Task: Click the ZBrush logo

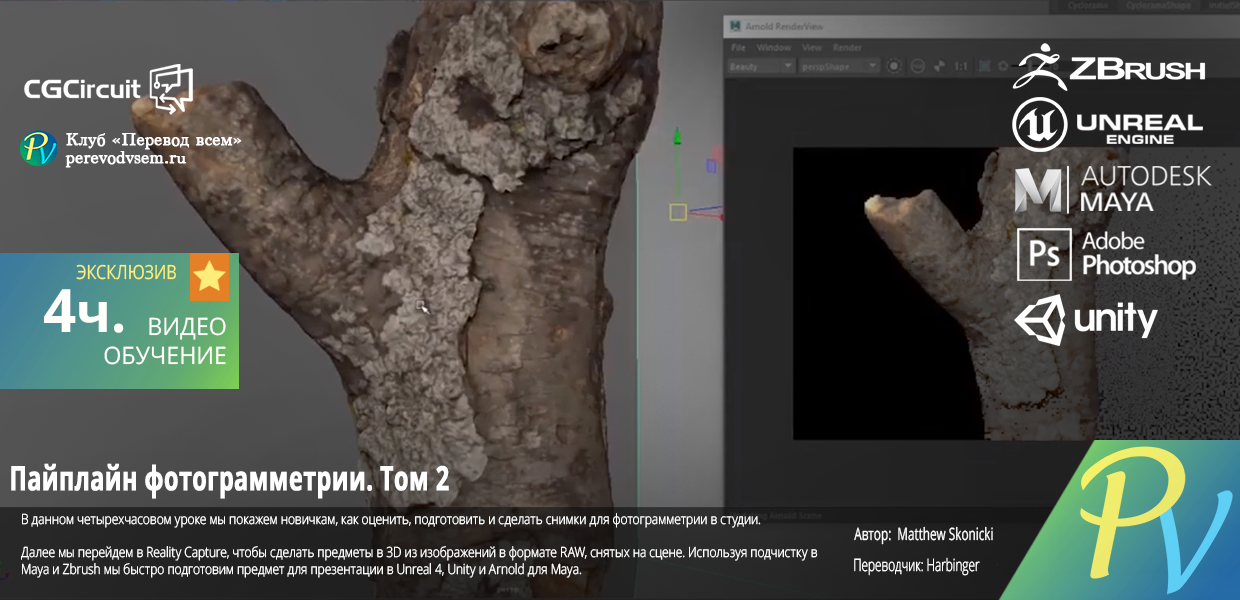Action: [x=1109, y=67]
